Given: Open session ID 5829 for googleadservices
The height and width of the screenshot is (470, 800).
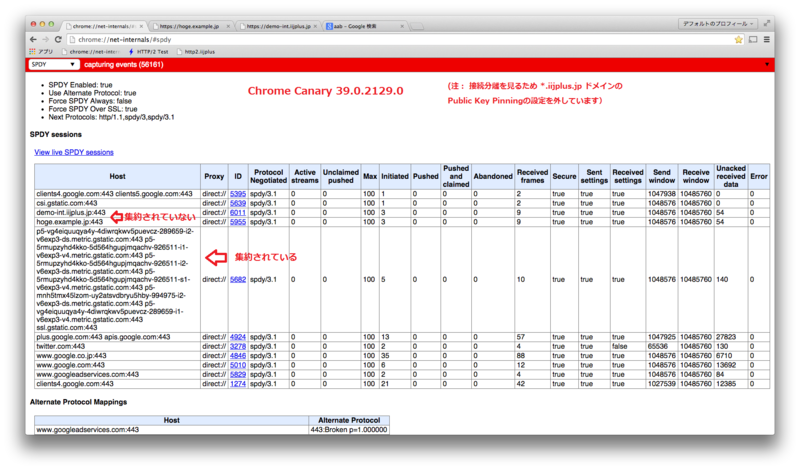Looking at the screenshot, I should point(238,375).
